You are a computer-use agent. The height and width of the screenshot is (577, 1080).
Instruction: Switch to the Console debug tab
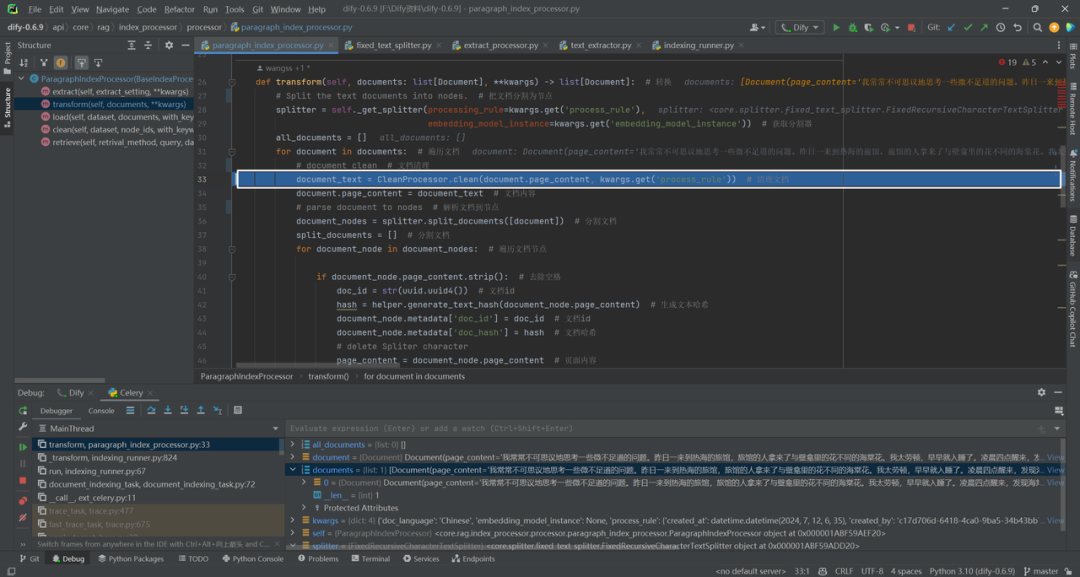(101, 410)
